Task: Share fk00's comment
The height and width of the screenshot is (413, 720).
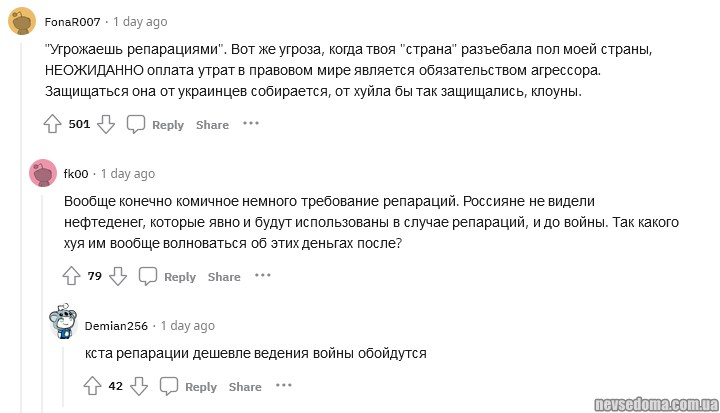Action: pyautogui.click(x=224, y=277)
